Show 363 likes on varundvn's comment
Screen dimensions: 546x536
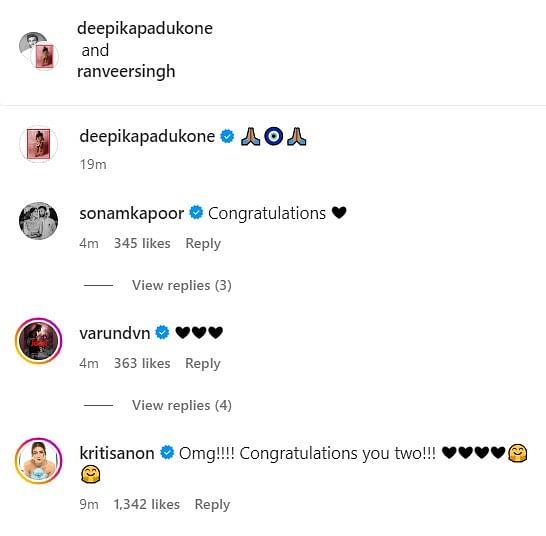tap(142, 363)
